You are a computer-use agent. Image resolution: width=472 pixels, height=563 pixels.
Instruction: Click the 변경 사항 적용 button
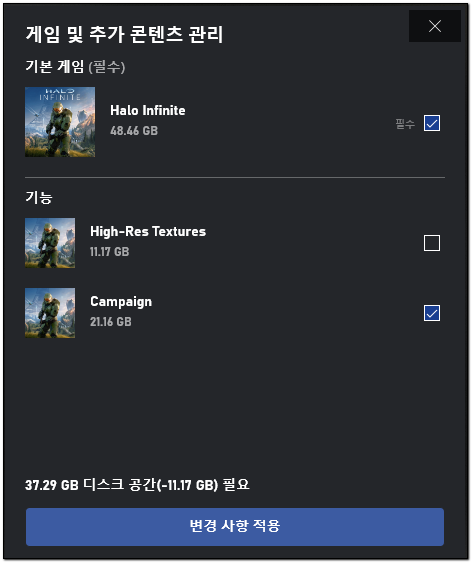[235, 527]
